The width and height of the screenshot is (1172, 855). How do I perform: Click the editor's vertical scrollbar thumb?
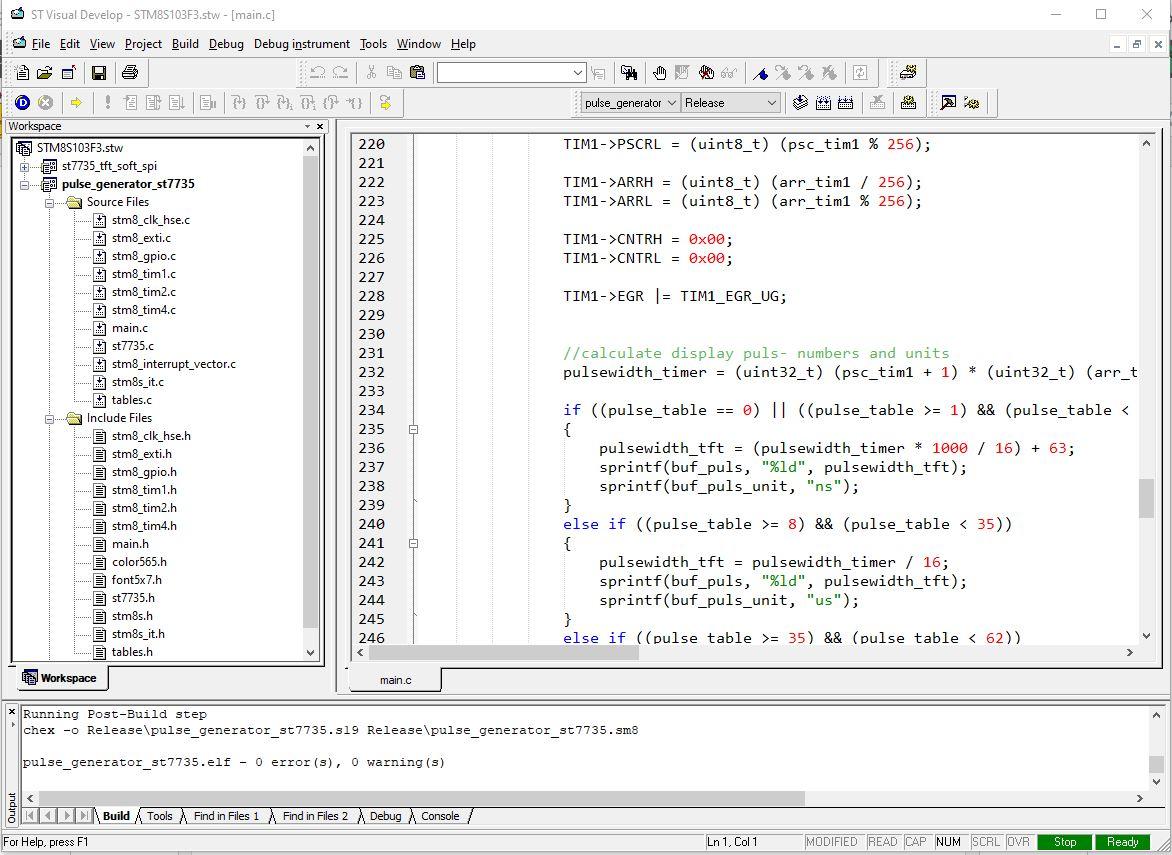1146,498
